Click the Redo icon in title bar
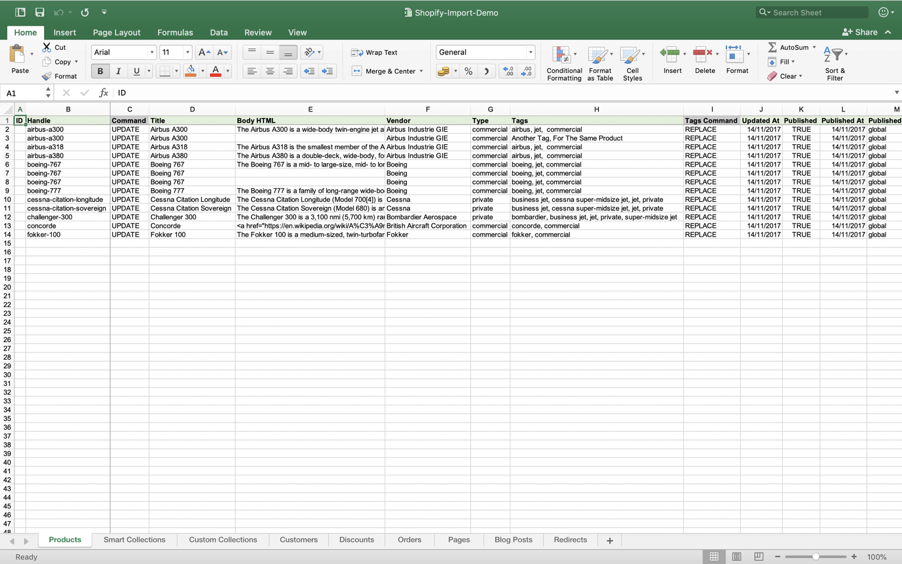This screenshot has height=564, width=902. (85, 12)
